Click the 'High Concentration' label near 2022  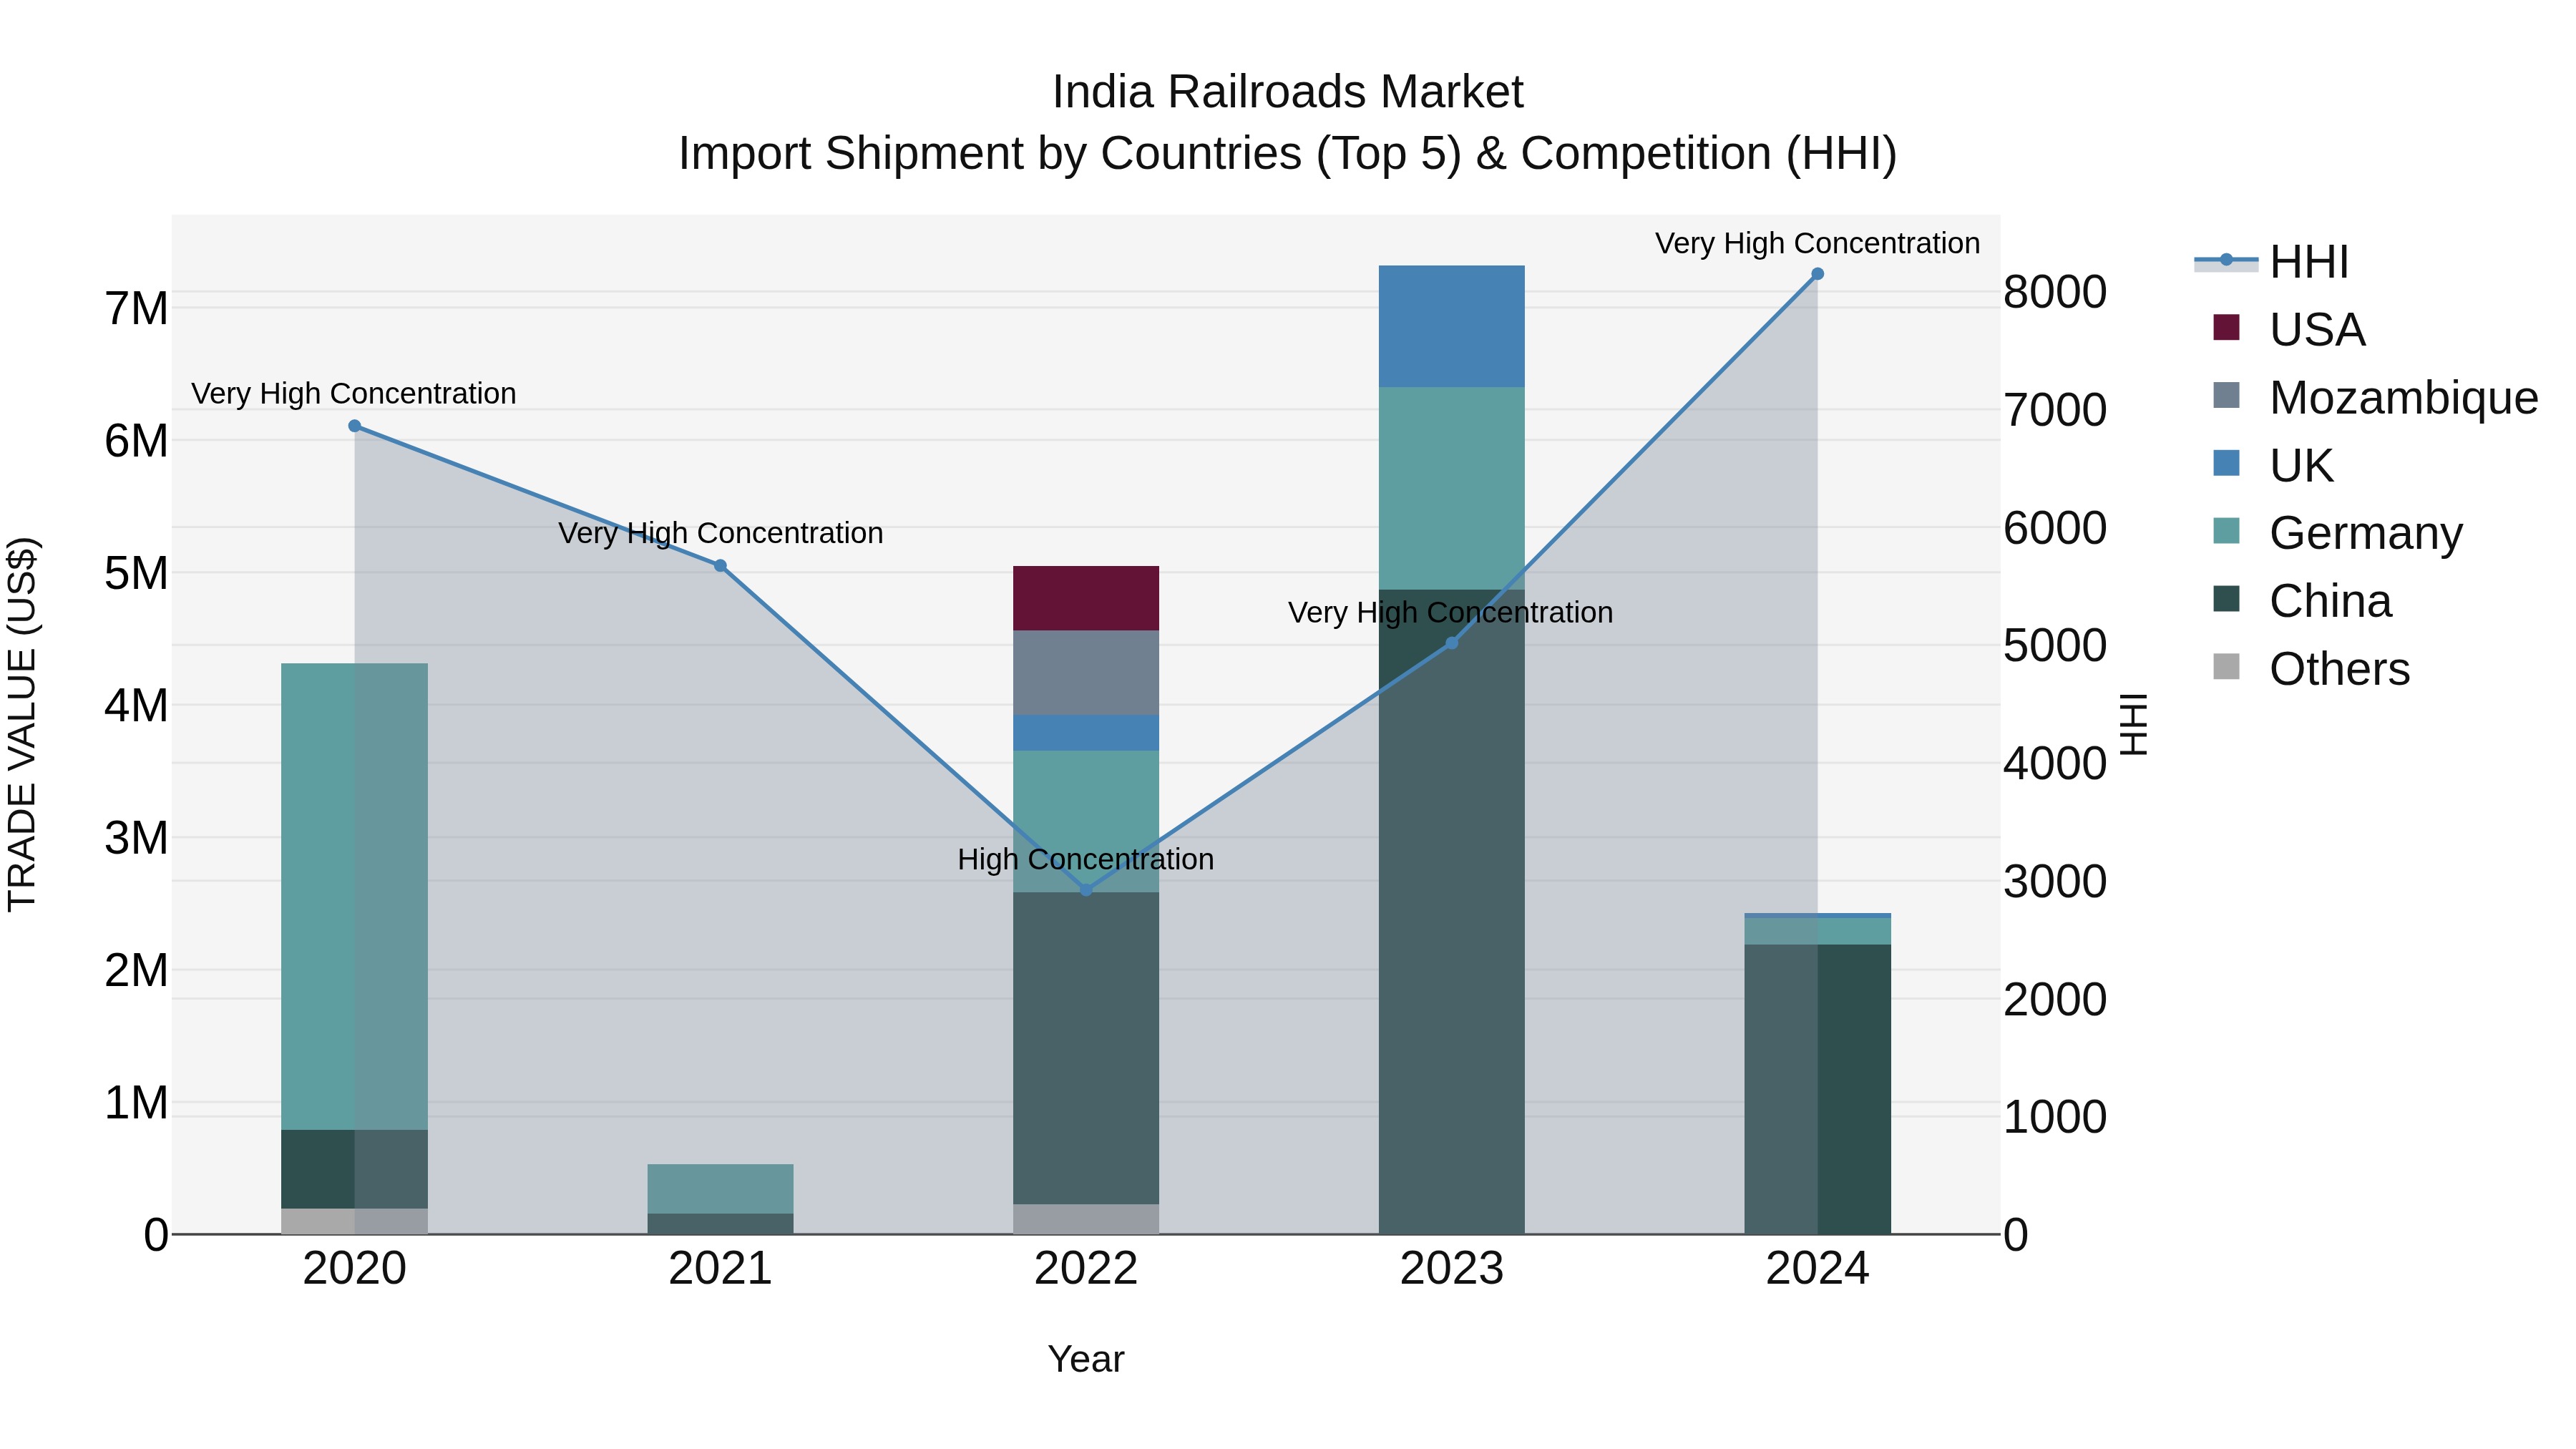pos(1086,859)
